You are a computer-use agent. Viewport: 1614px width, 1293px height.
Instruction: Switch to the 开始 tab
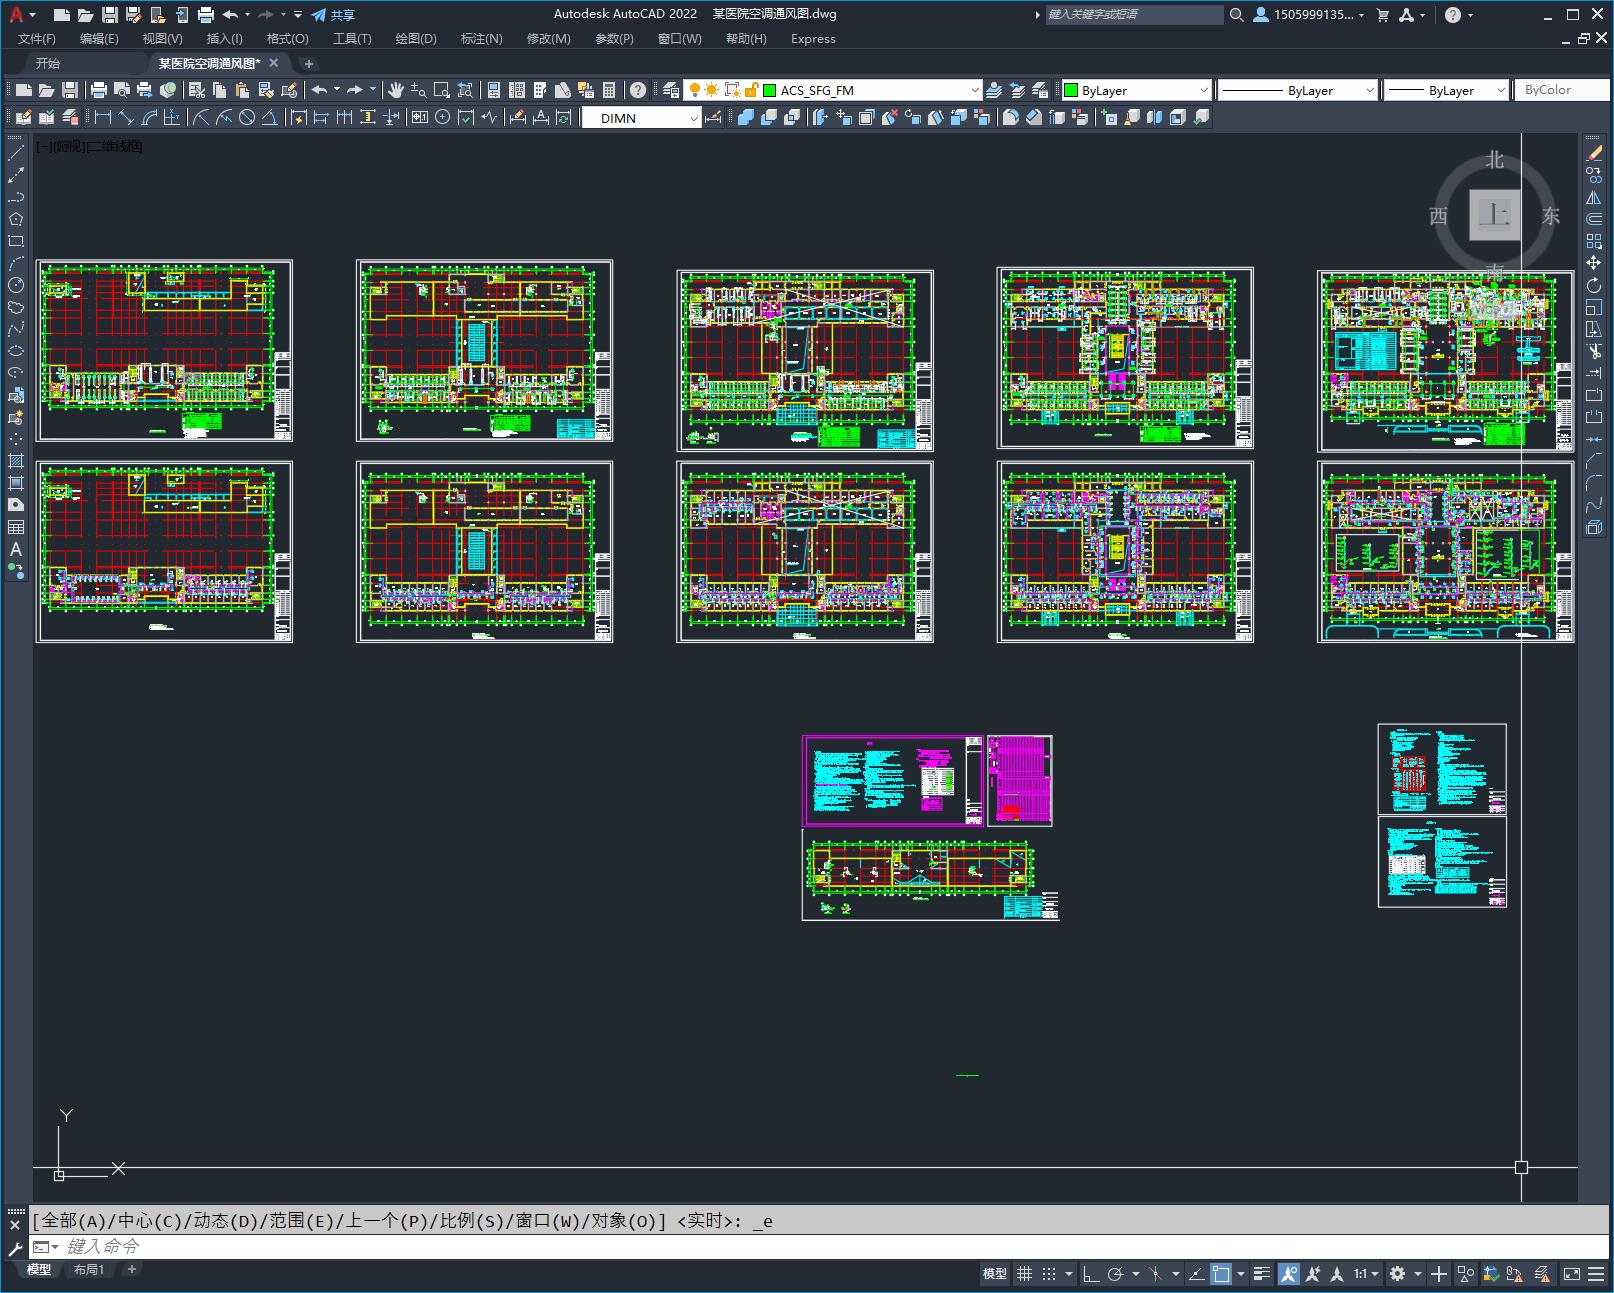pyautogui.click(x=48, y=63)
